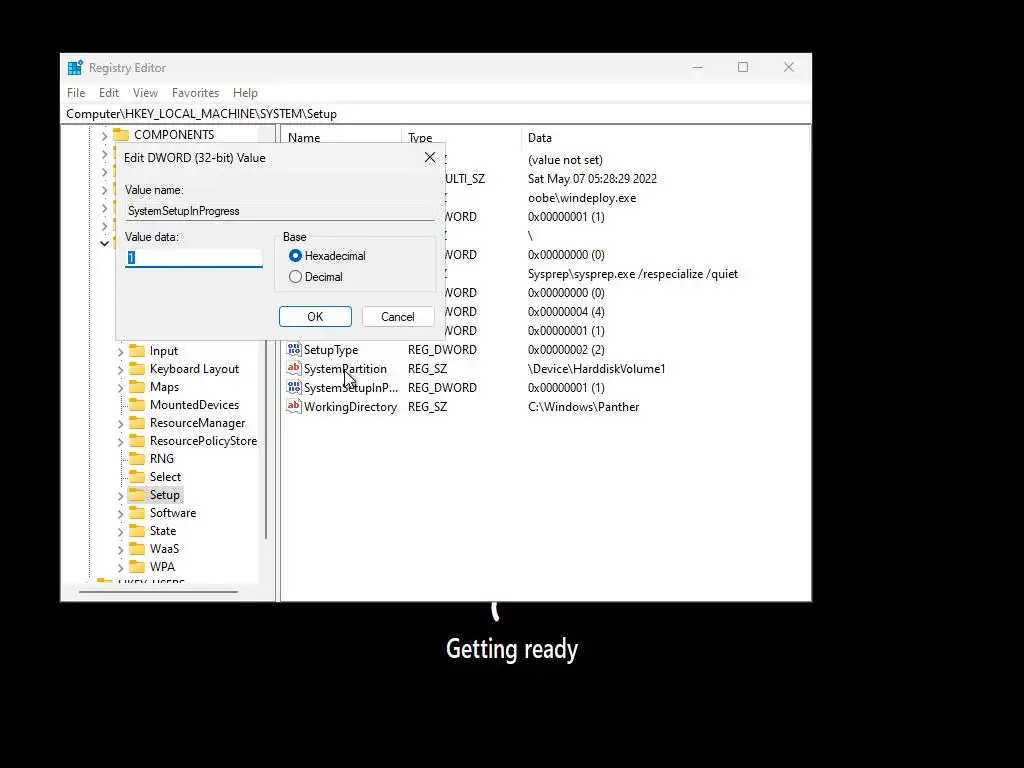Click the tree pane horizontal scrollbar
This screenshot has width=1024, height=768.
[x=158, y=592]
